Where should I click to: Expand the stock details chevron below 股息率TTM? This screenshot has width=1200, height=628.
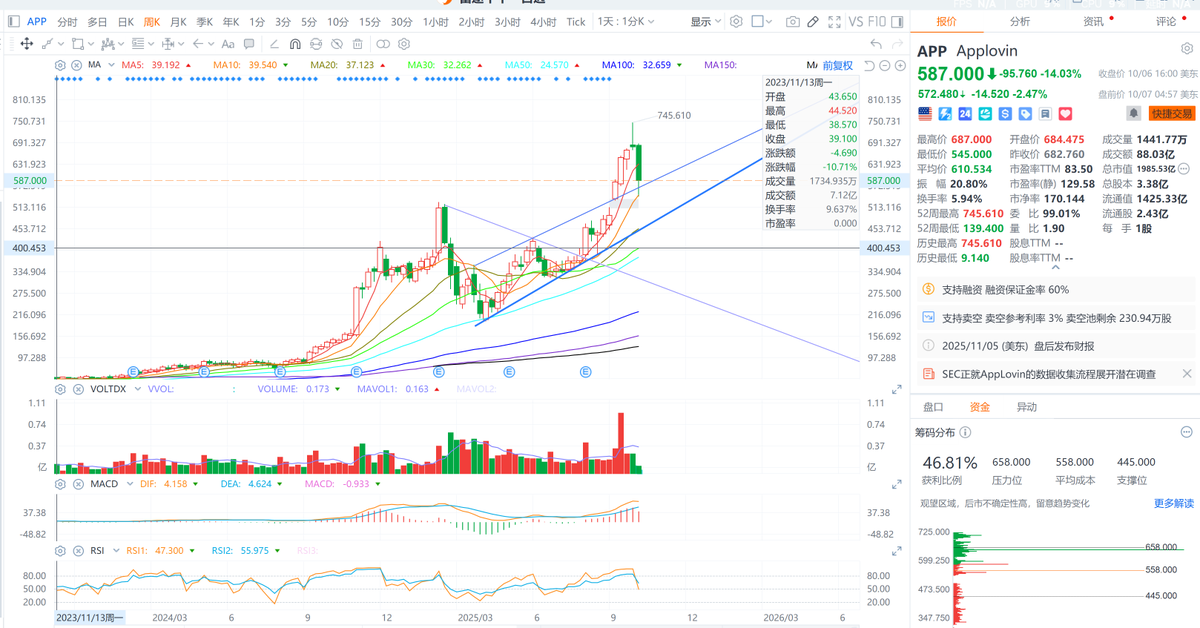[x=1054, y=268]
